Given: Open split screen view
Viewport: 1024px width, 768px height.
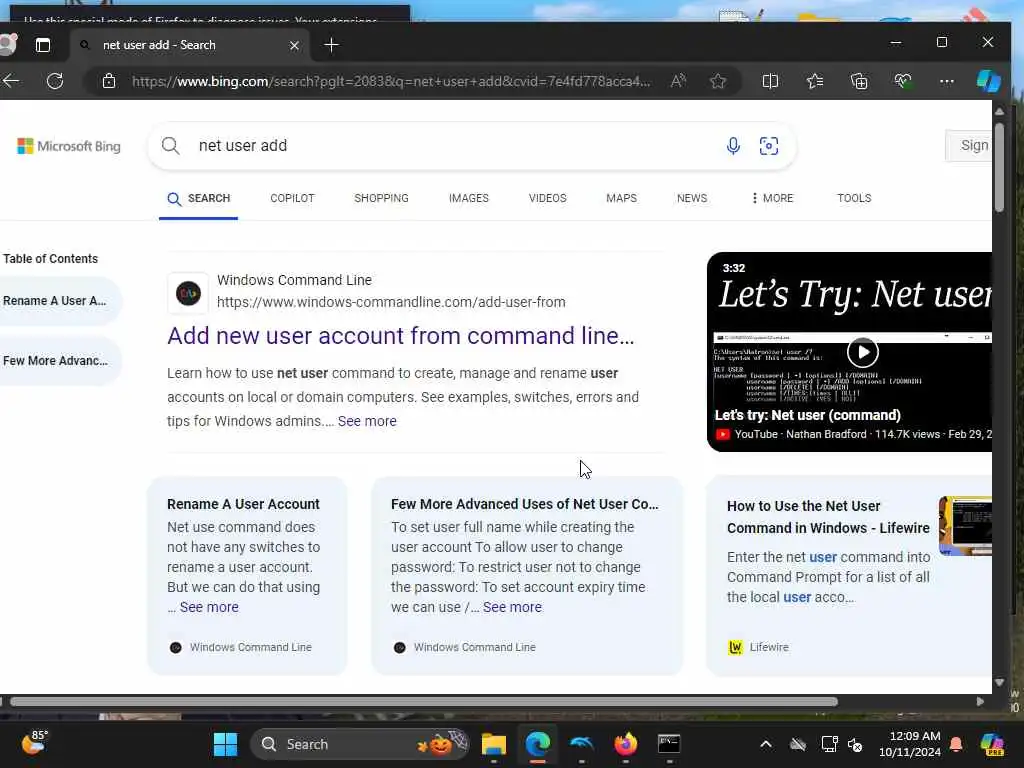Looking at the screenshot, I should pos(770,81).
